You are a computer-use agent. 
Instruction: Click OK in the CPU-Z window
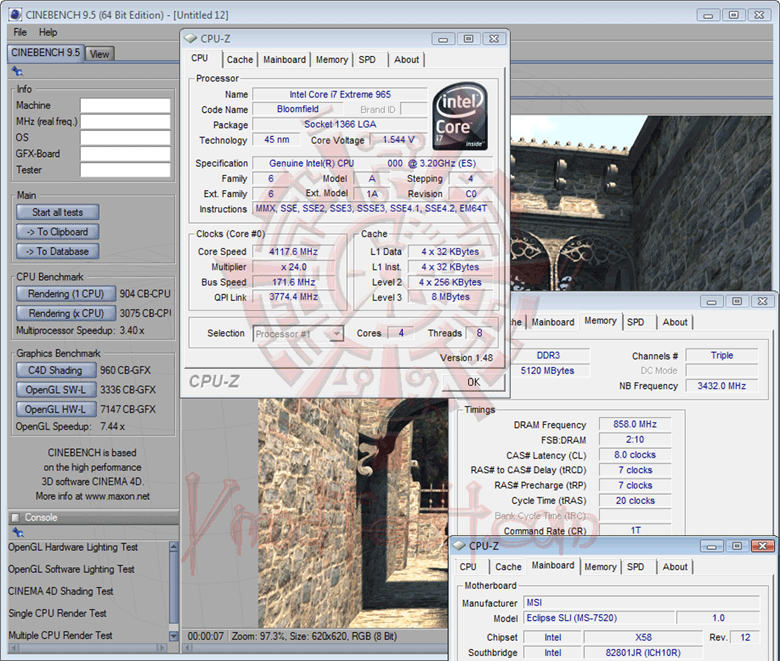click(473, 382)
